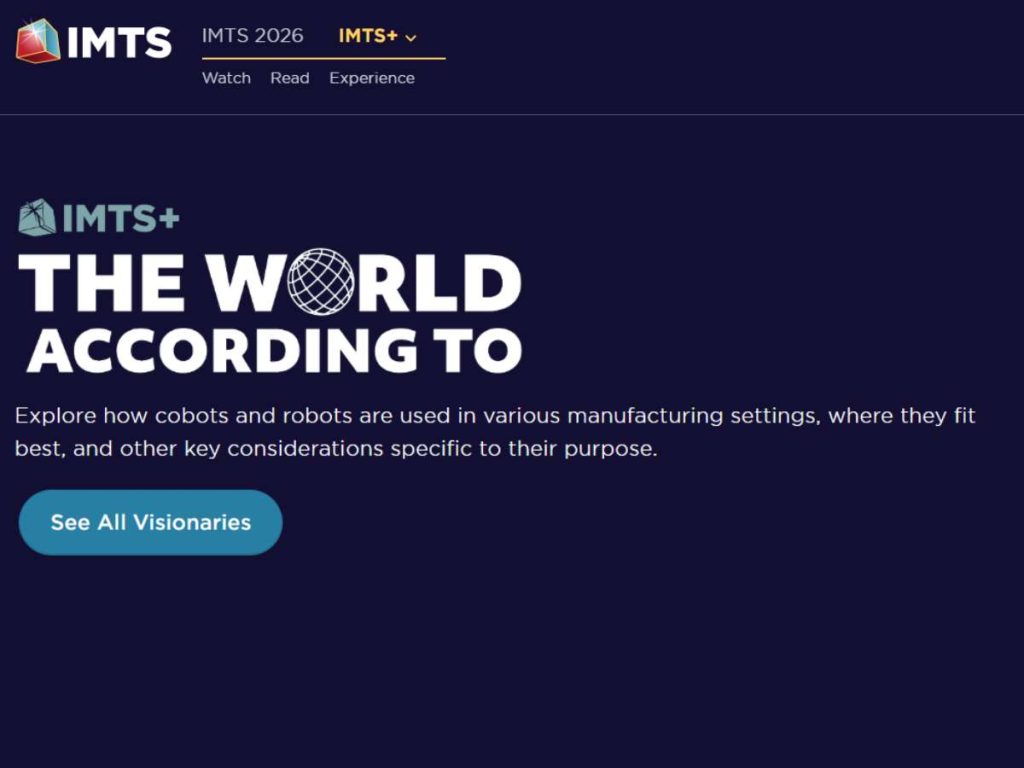Click the teal IMTS+ cube icon
The height and width of the screenshot is (768, 1024).
pyautogui.click(x=37, y=217)
